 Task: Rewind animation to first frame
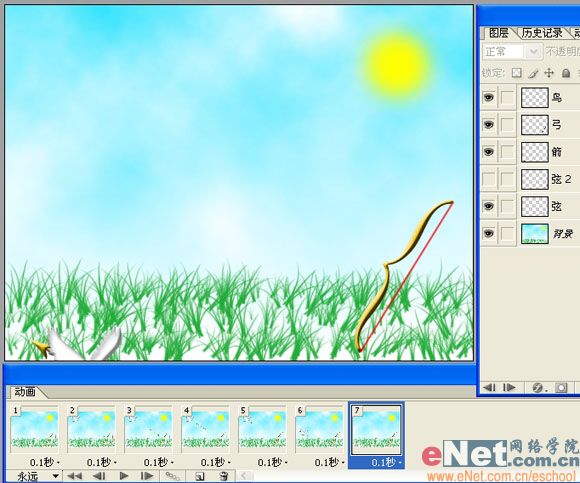pos(74,476)
